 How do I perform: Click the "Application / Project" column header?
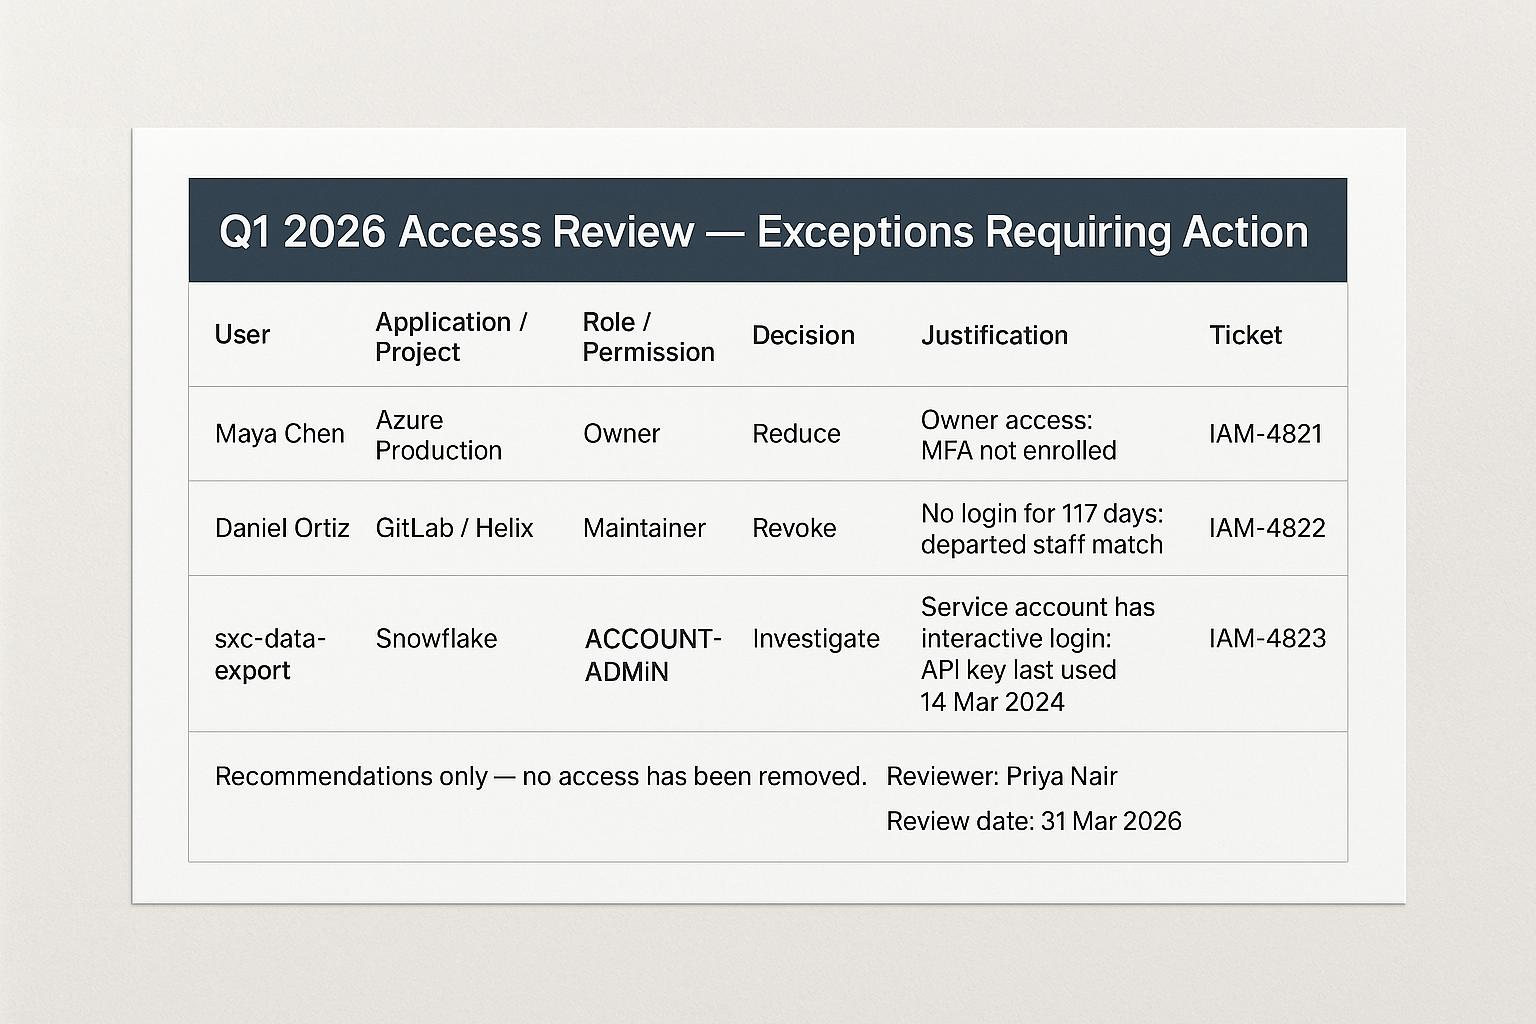click(451, 337)
